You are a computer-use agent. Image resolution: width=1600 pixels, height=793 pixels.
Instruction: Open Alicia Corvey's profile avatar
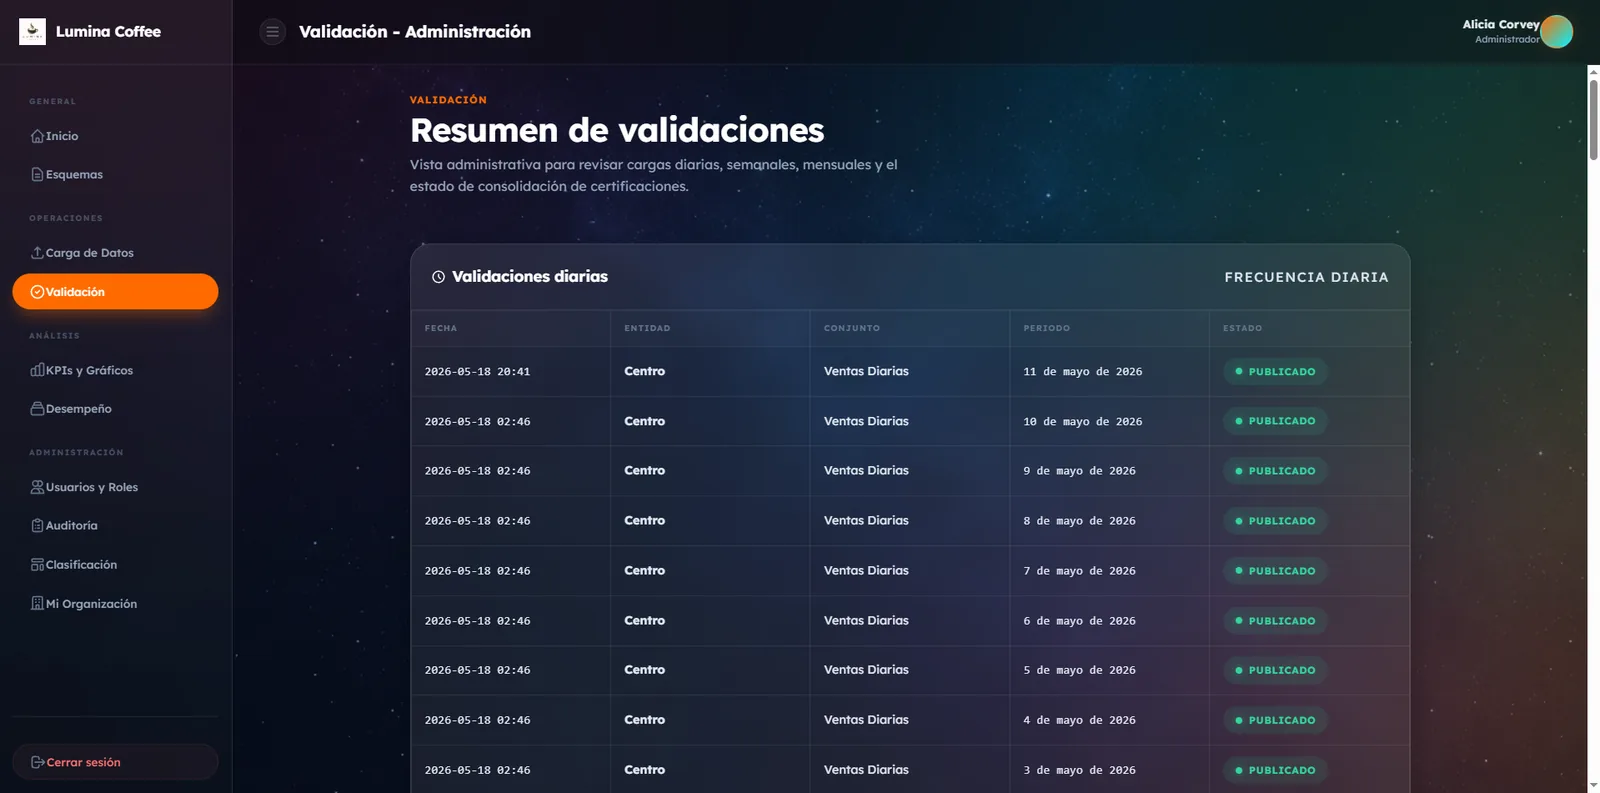[1556, 32]
